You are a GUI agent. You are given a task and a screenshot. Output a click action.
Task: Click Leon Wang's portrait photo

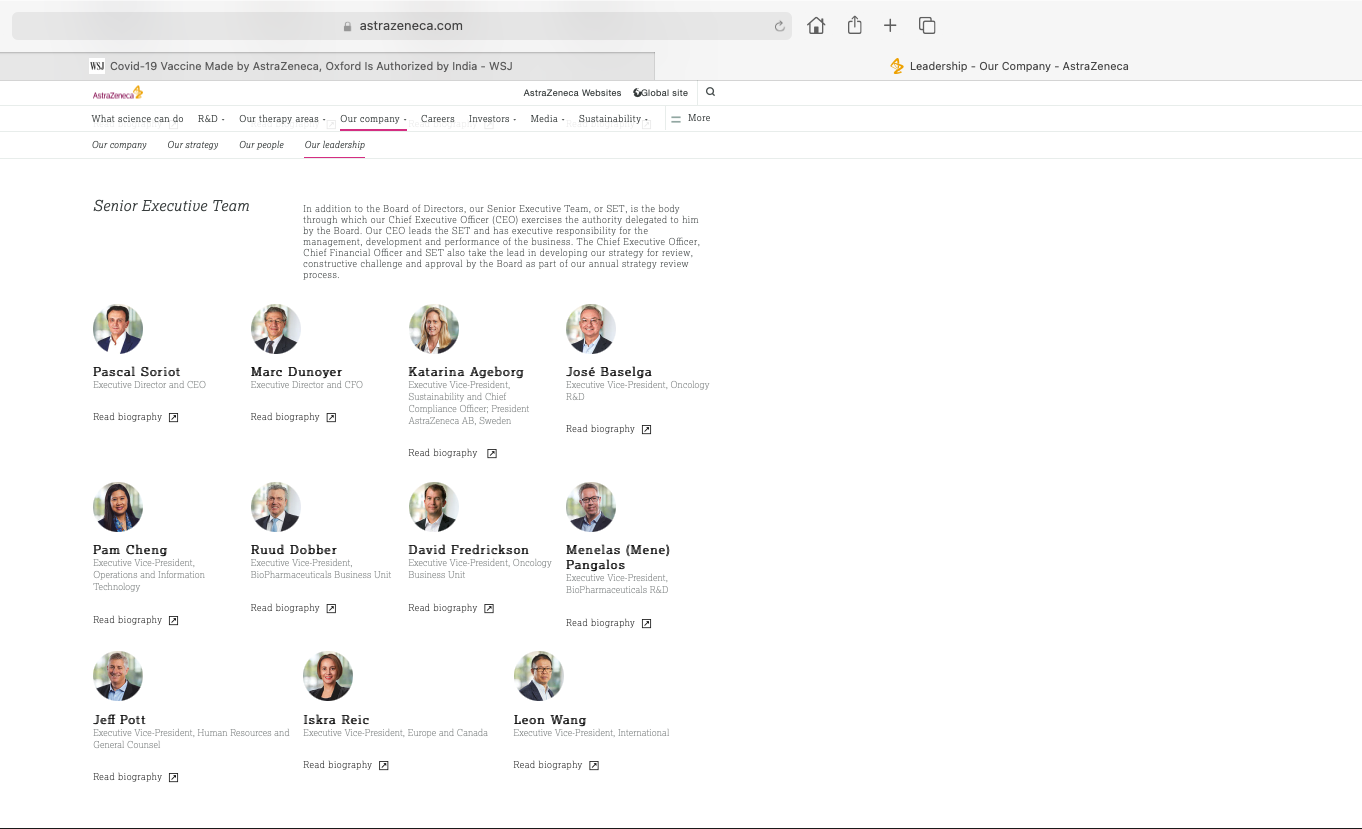[539, 676]
